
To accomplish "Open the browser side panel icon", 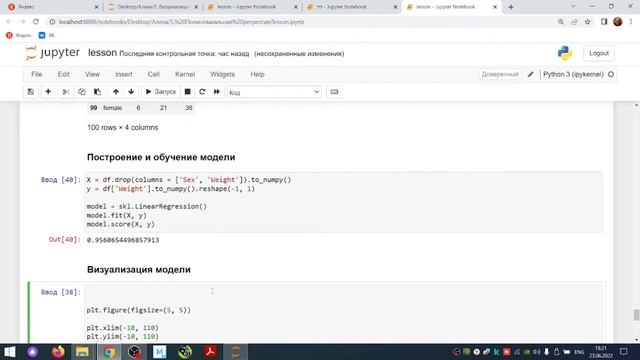I will pyautogui.click(x=604, y=22).
